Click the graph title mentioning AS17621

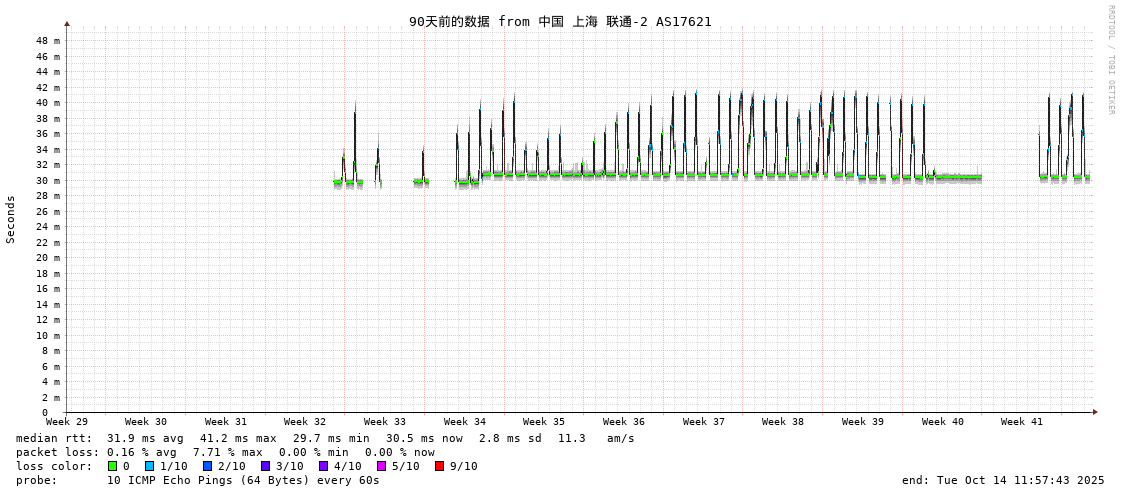coord(560,21)
